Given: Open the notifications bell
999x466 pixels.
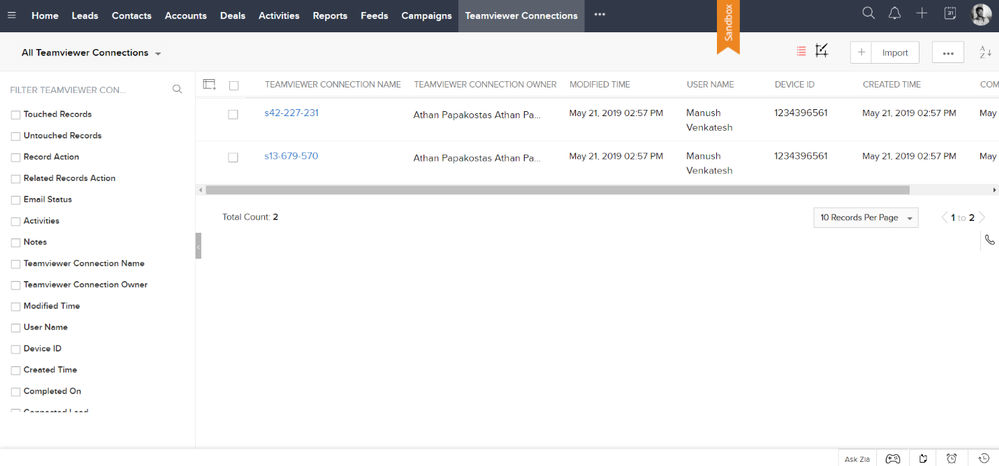Looking at the screenshot, I should (895, 13).
